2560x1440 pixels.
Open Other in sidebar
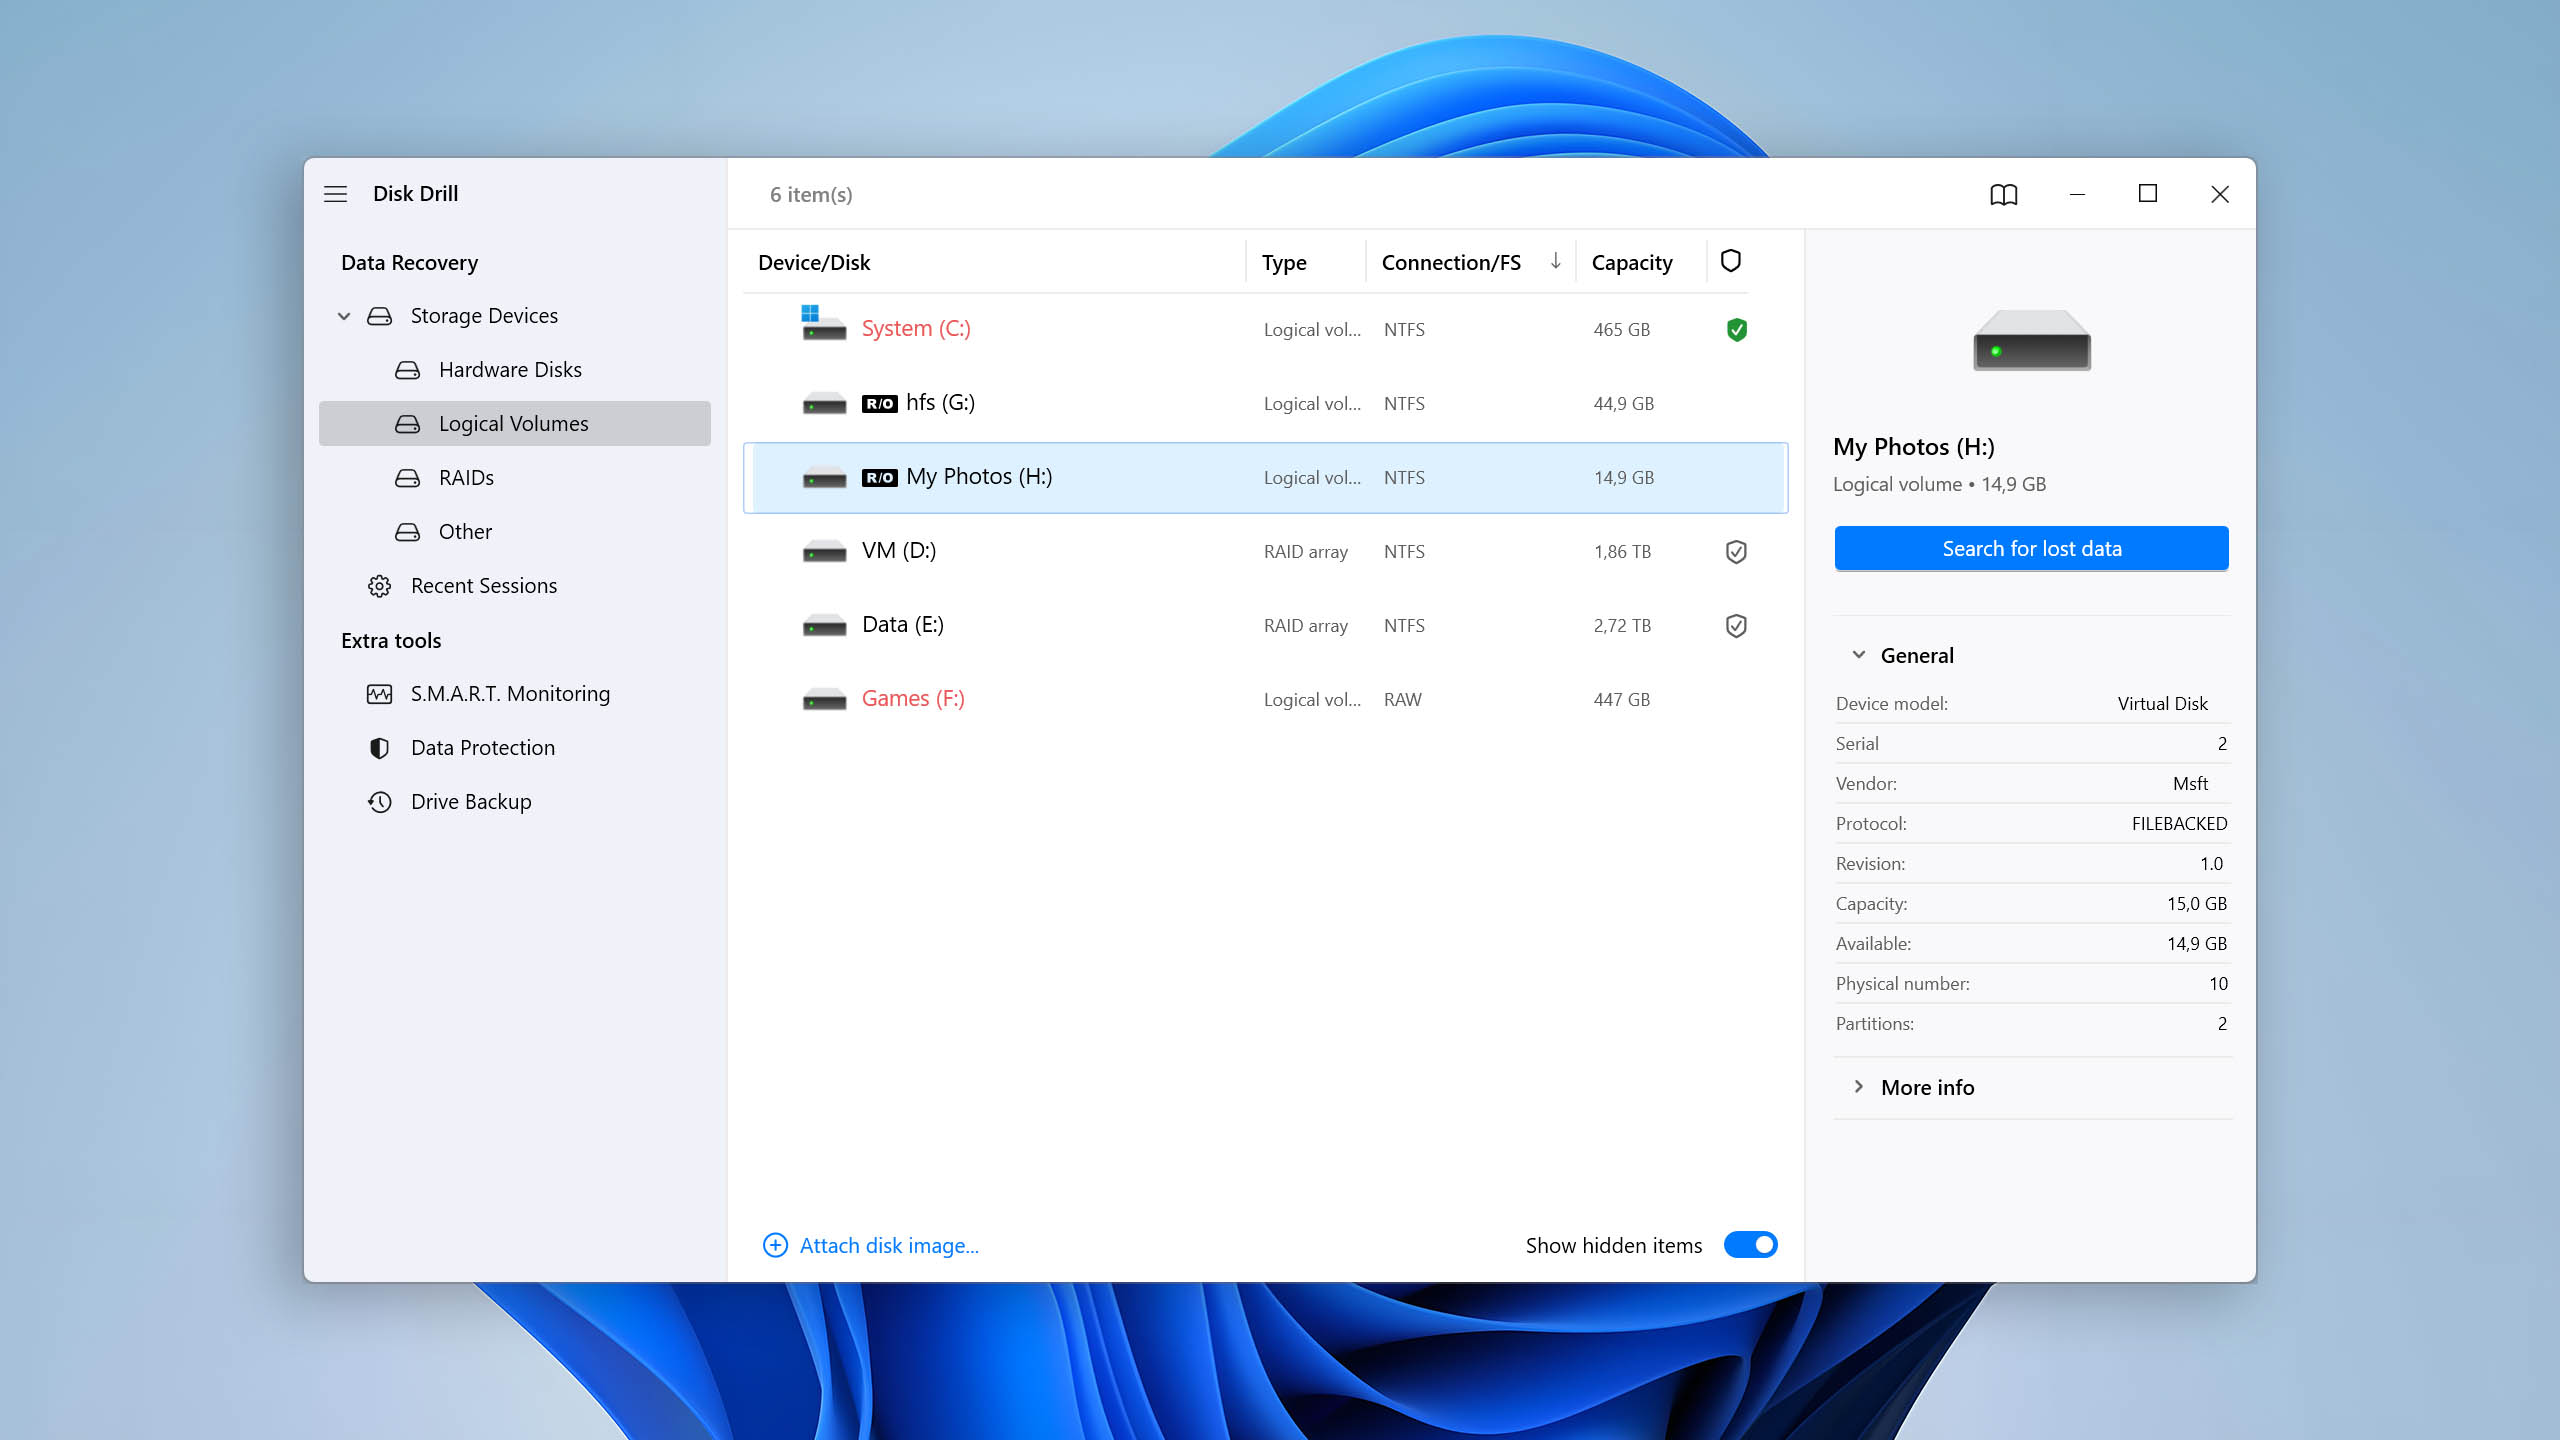tap(515, 532)
